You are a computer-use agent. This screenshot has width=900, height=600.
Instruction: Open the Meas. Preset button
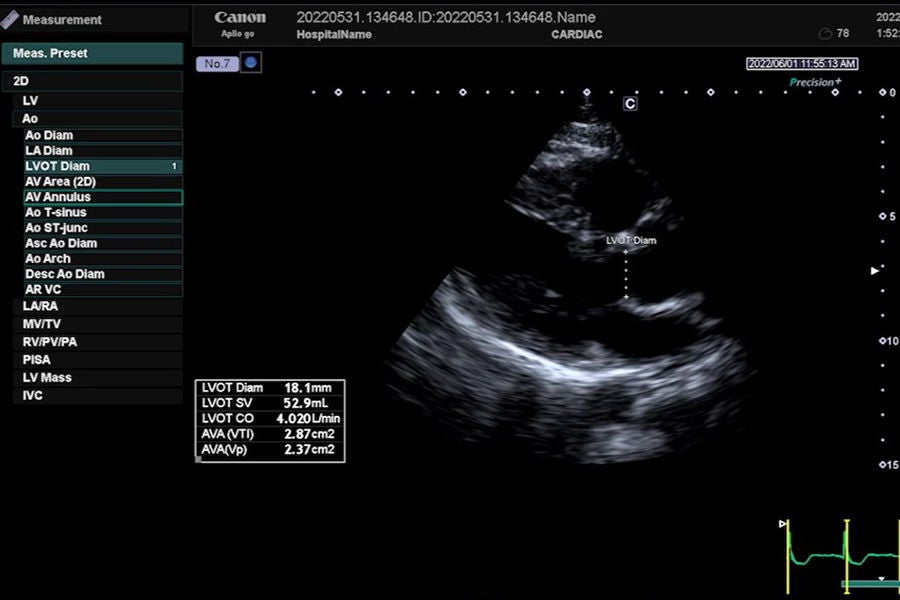[x=92, y=53]
